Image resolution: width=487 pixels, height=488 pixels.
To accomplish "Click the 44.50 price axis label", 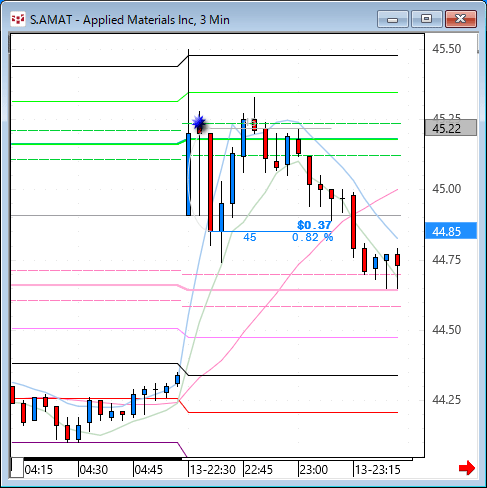I will [447, 330].
